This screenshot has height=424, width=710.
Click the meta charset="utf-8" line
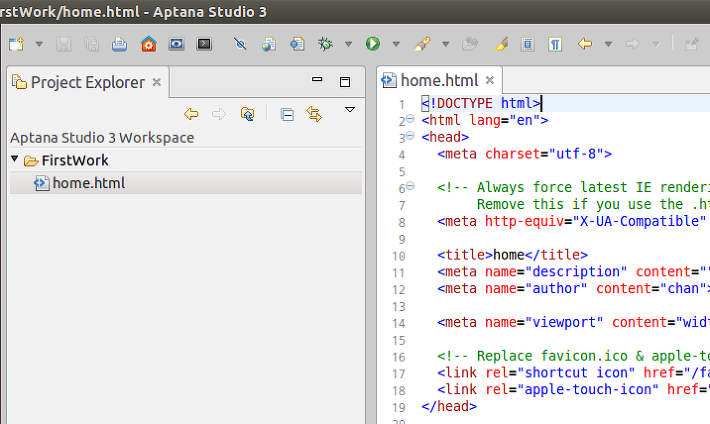point(524,154)
